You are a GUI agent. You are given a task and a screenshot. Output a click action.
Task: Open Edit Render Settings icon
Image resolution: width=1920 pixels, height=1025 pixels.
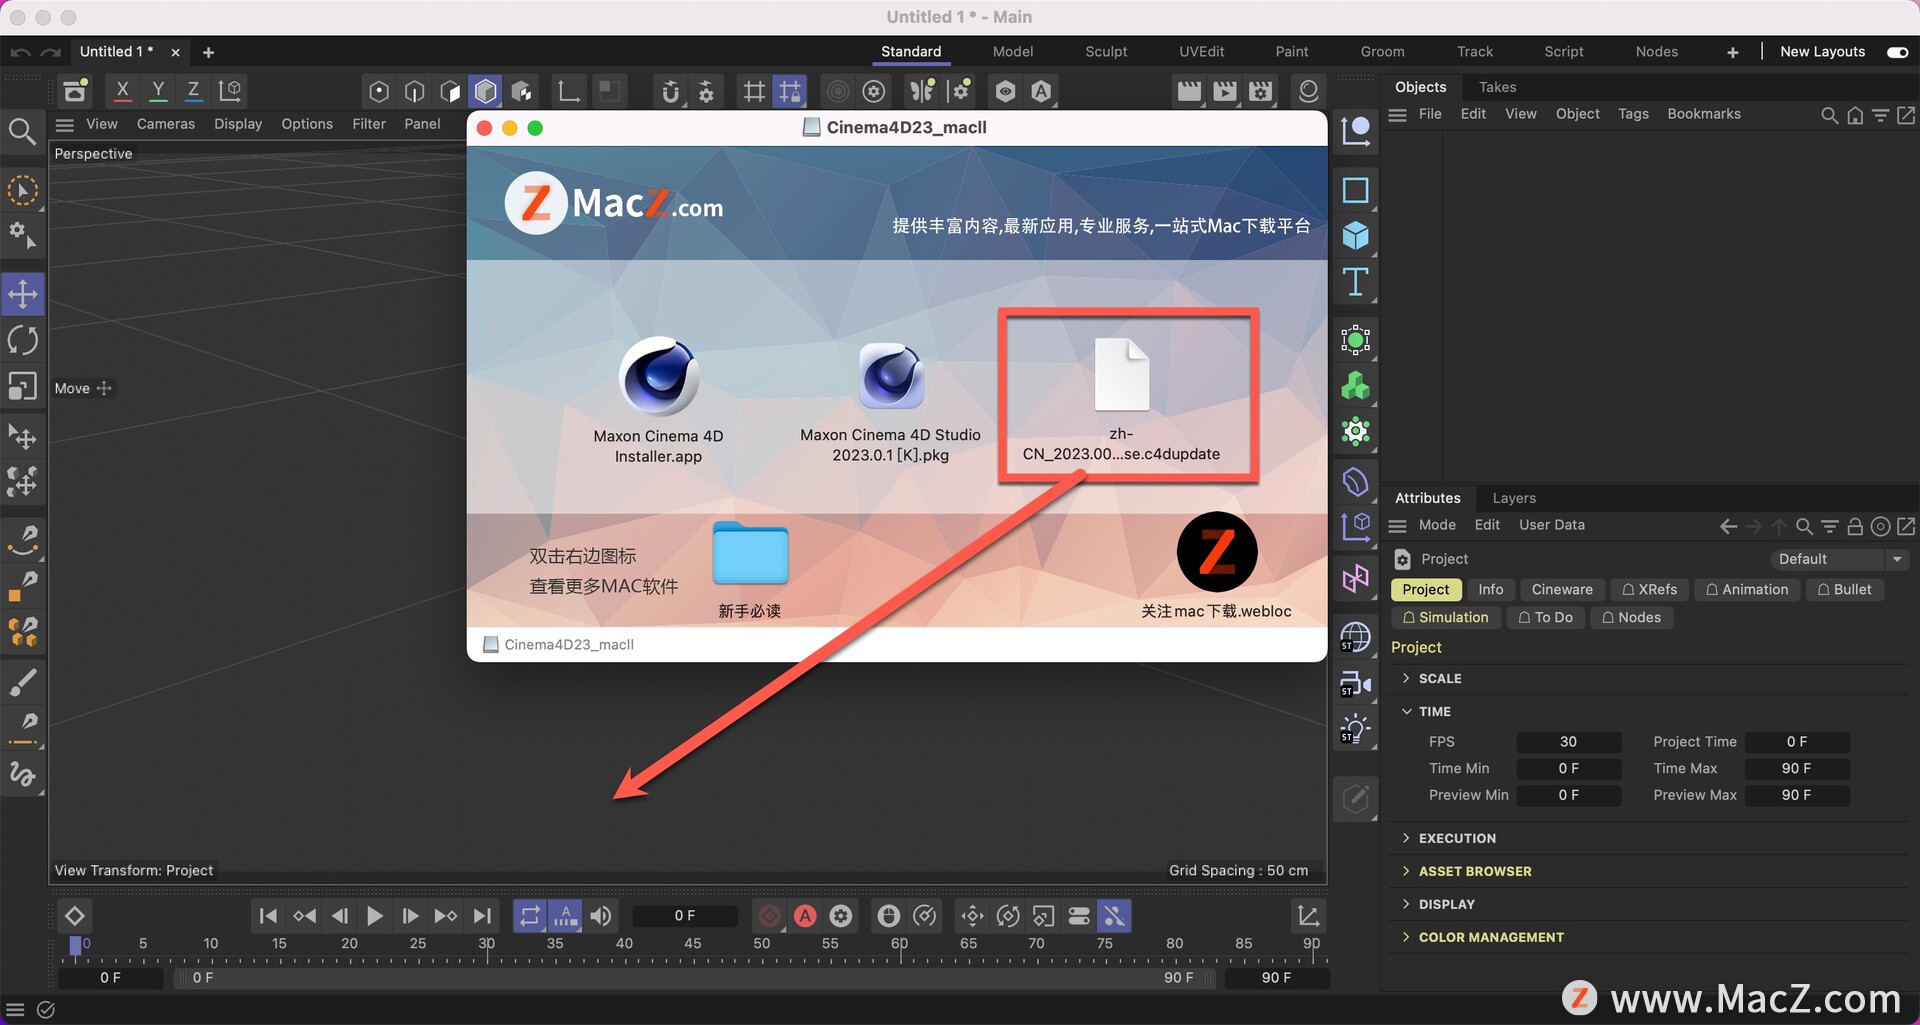coord(1261,91)
